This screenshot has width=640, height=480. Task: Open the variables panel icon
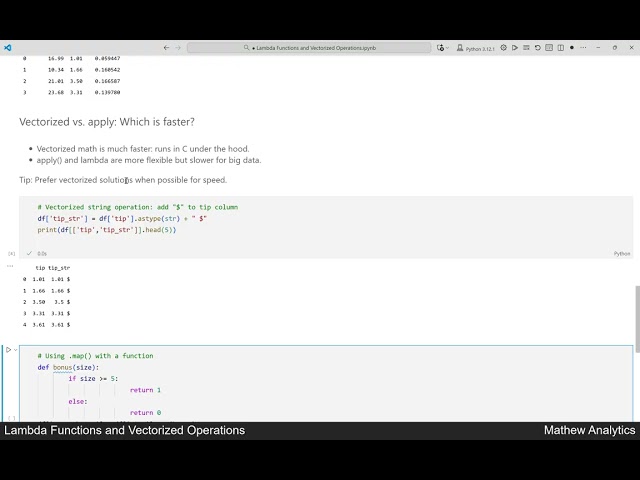[x=549, y=48]
